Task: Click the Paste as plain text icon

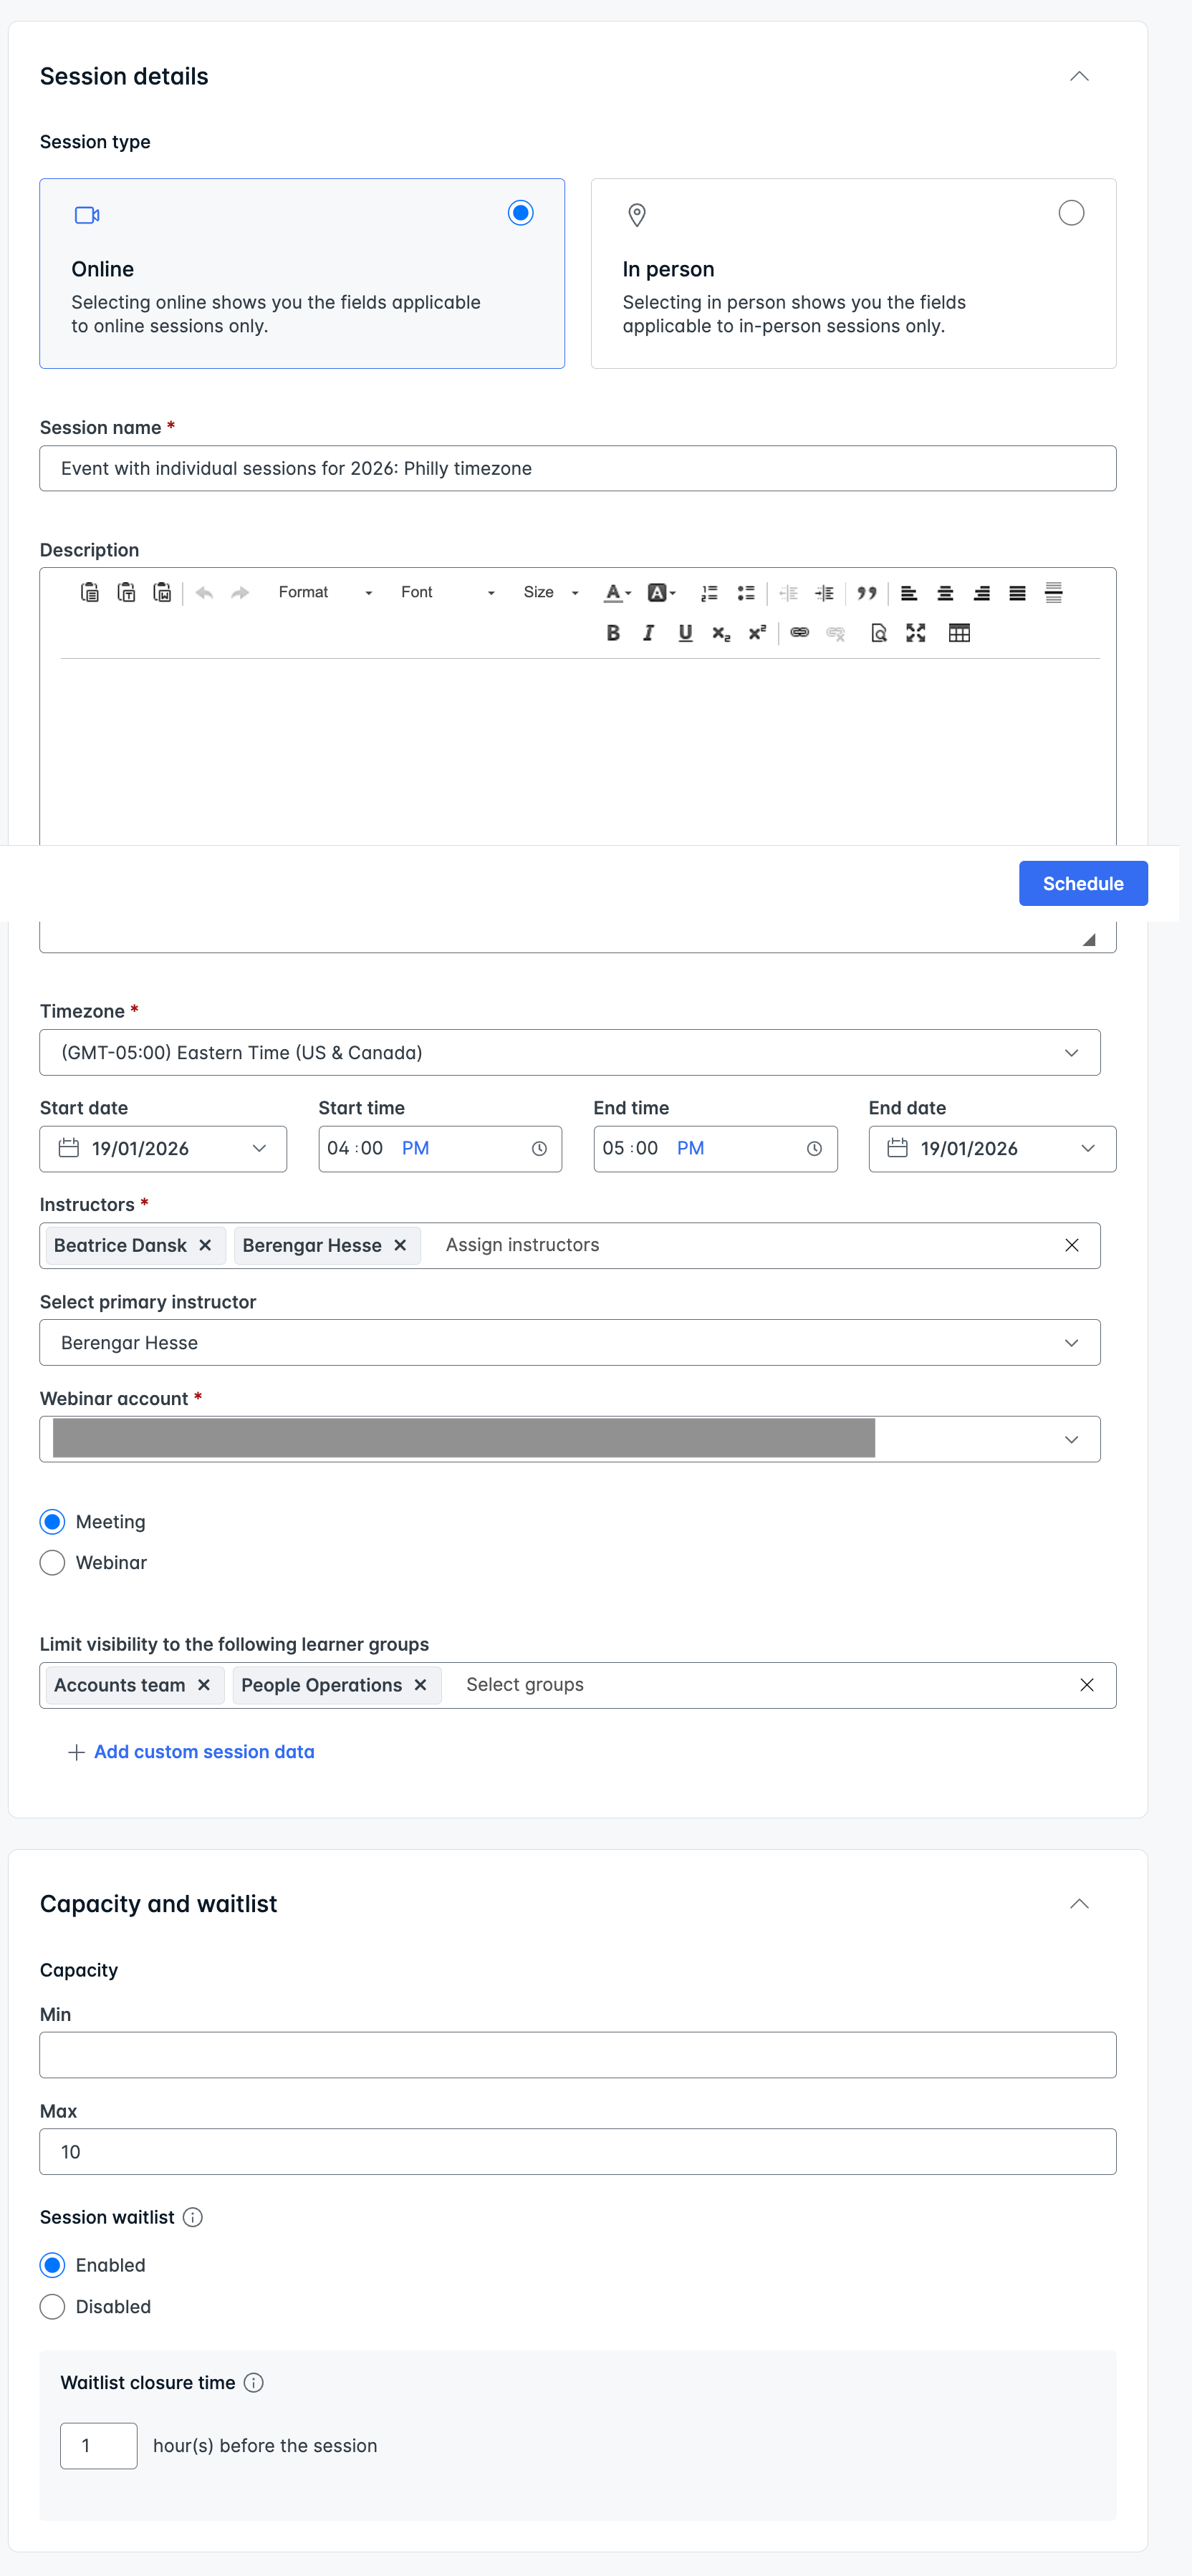Action: coord(126,593)
